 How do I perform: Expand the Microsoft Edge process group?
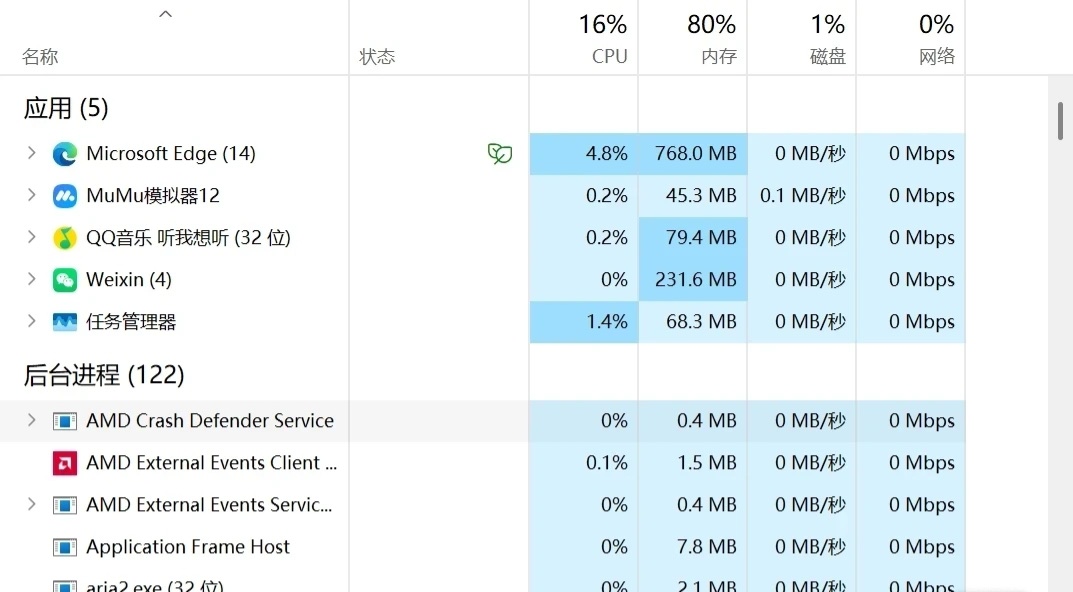pos(31,154)
